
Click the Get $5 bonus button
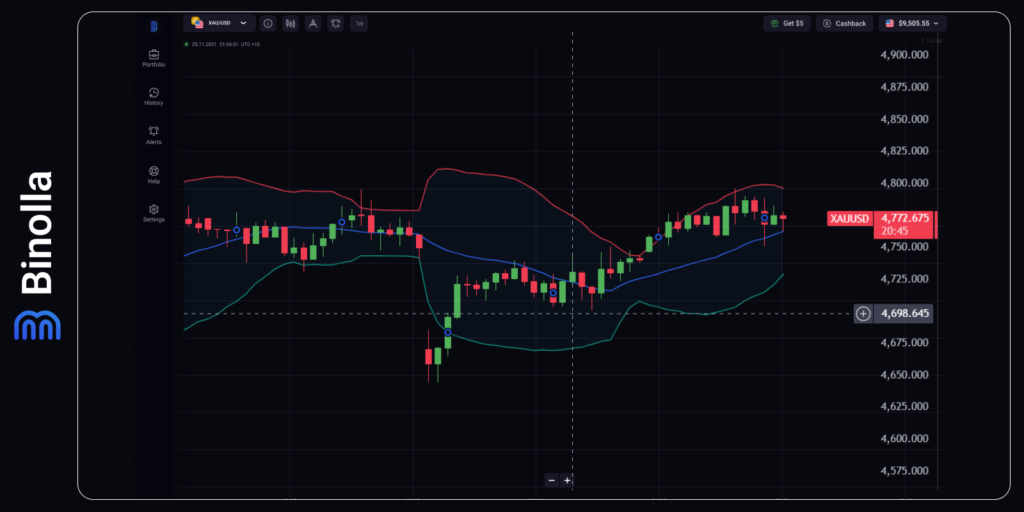(787, 24)
